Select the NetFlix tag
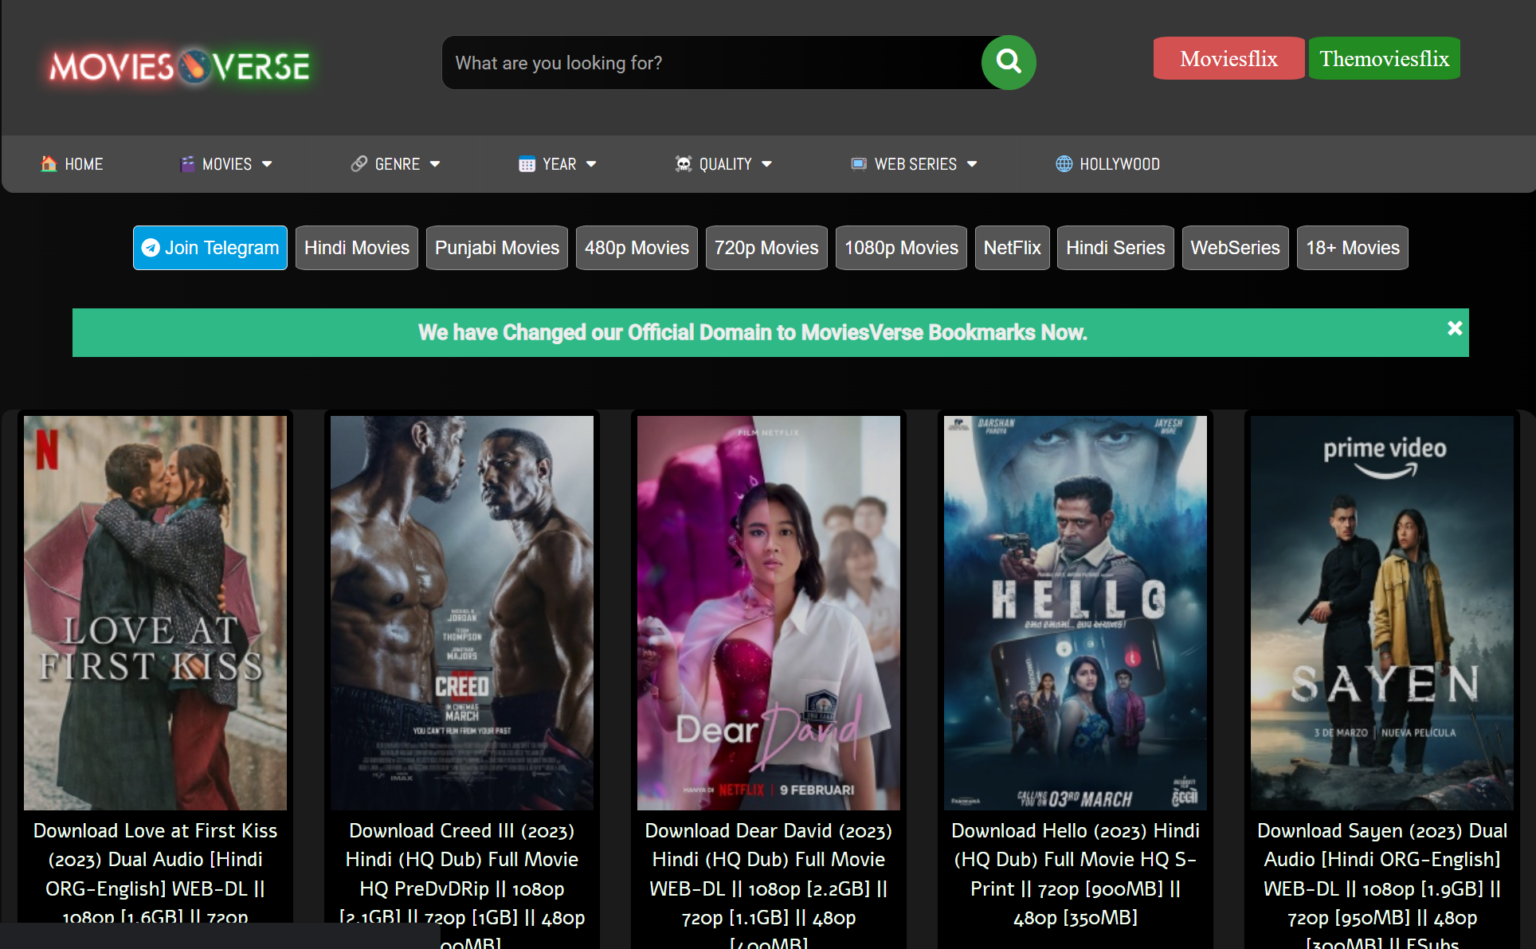Image resolution: width=1536 pixels, height=949 pixels. click(1012, 248)
